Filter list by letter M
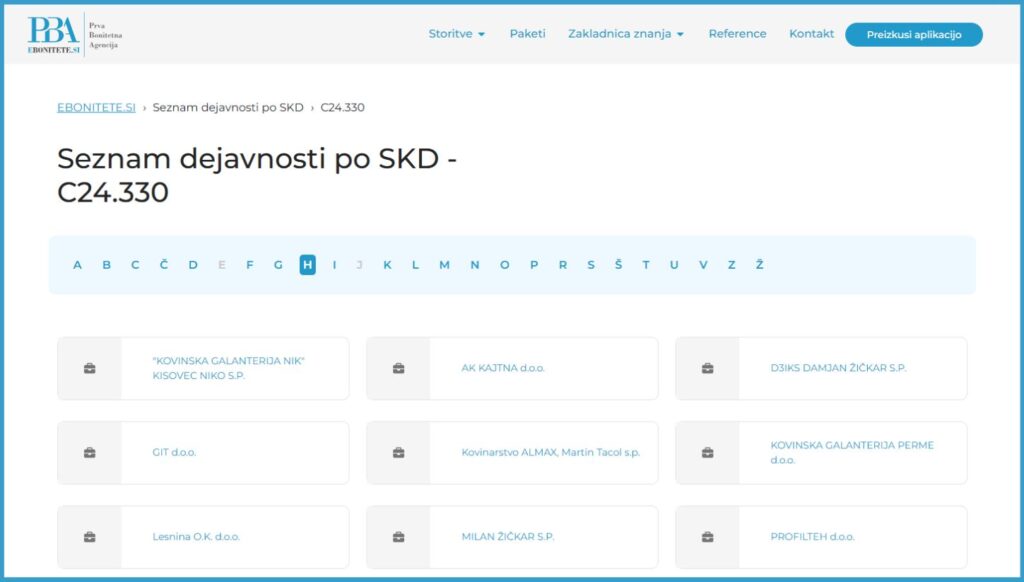 445,265
